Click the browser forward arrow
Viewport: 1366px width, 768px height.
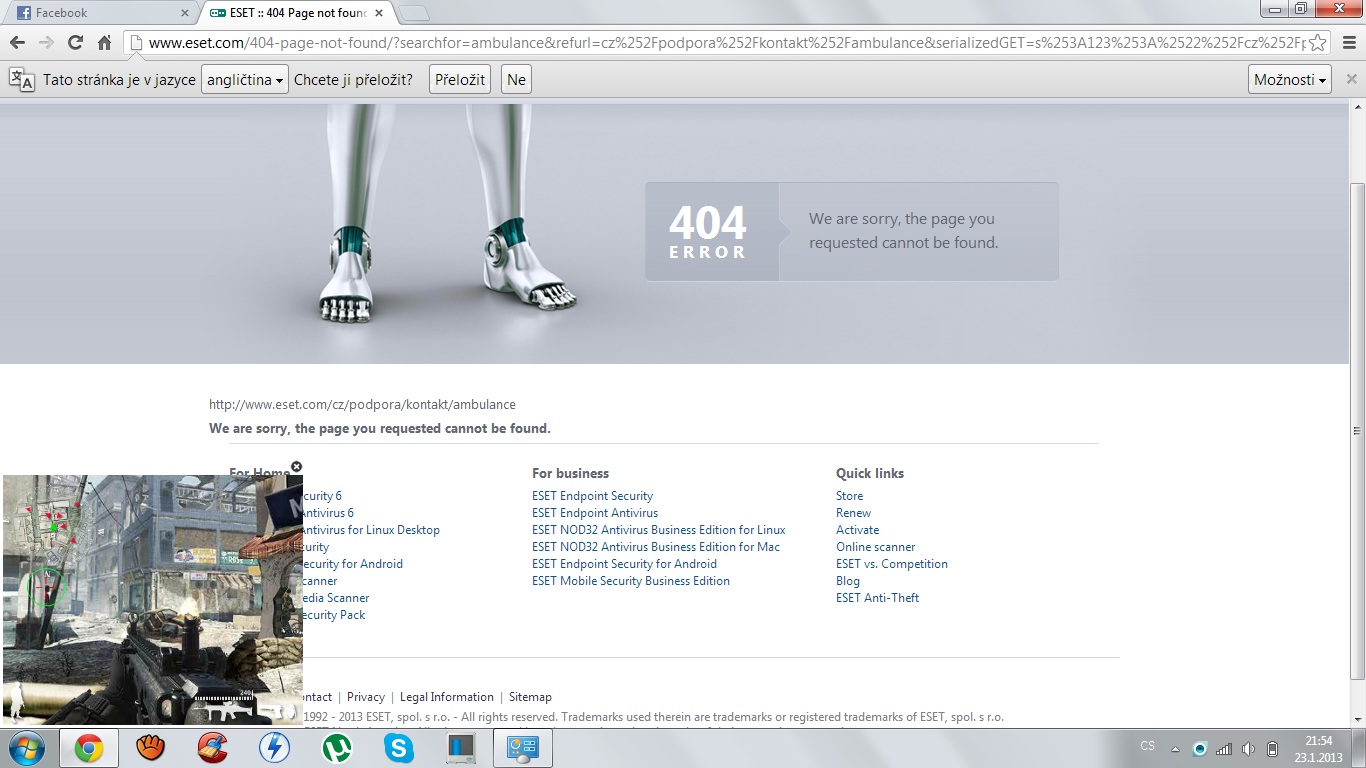[46, 43]
